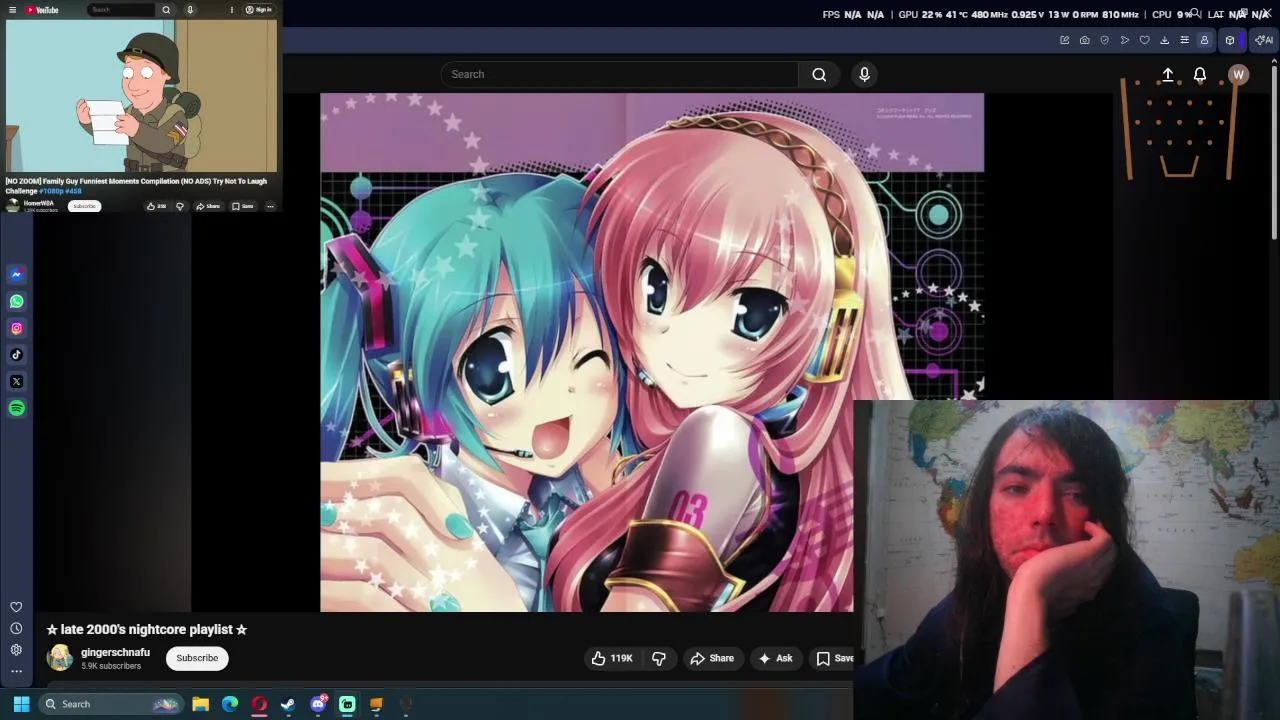
Task: Open Instagram in the Opera sidebar
Action: click(16, 328)
